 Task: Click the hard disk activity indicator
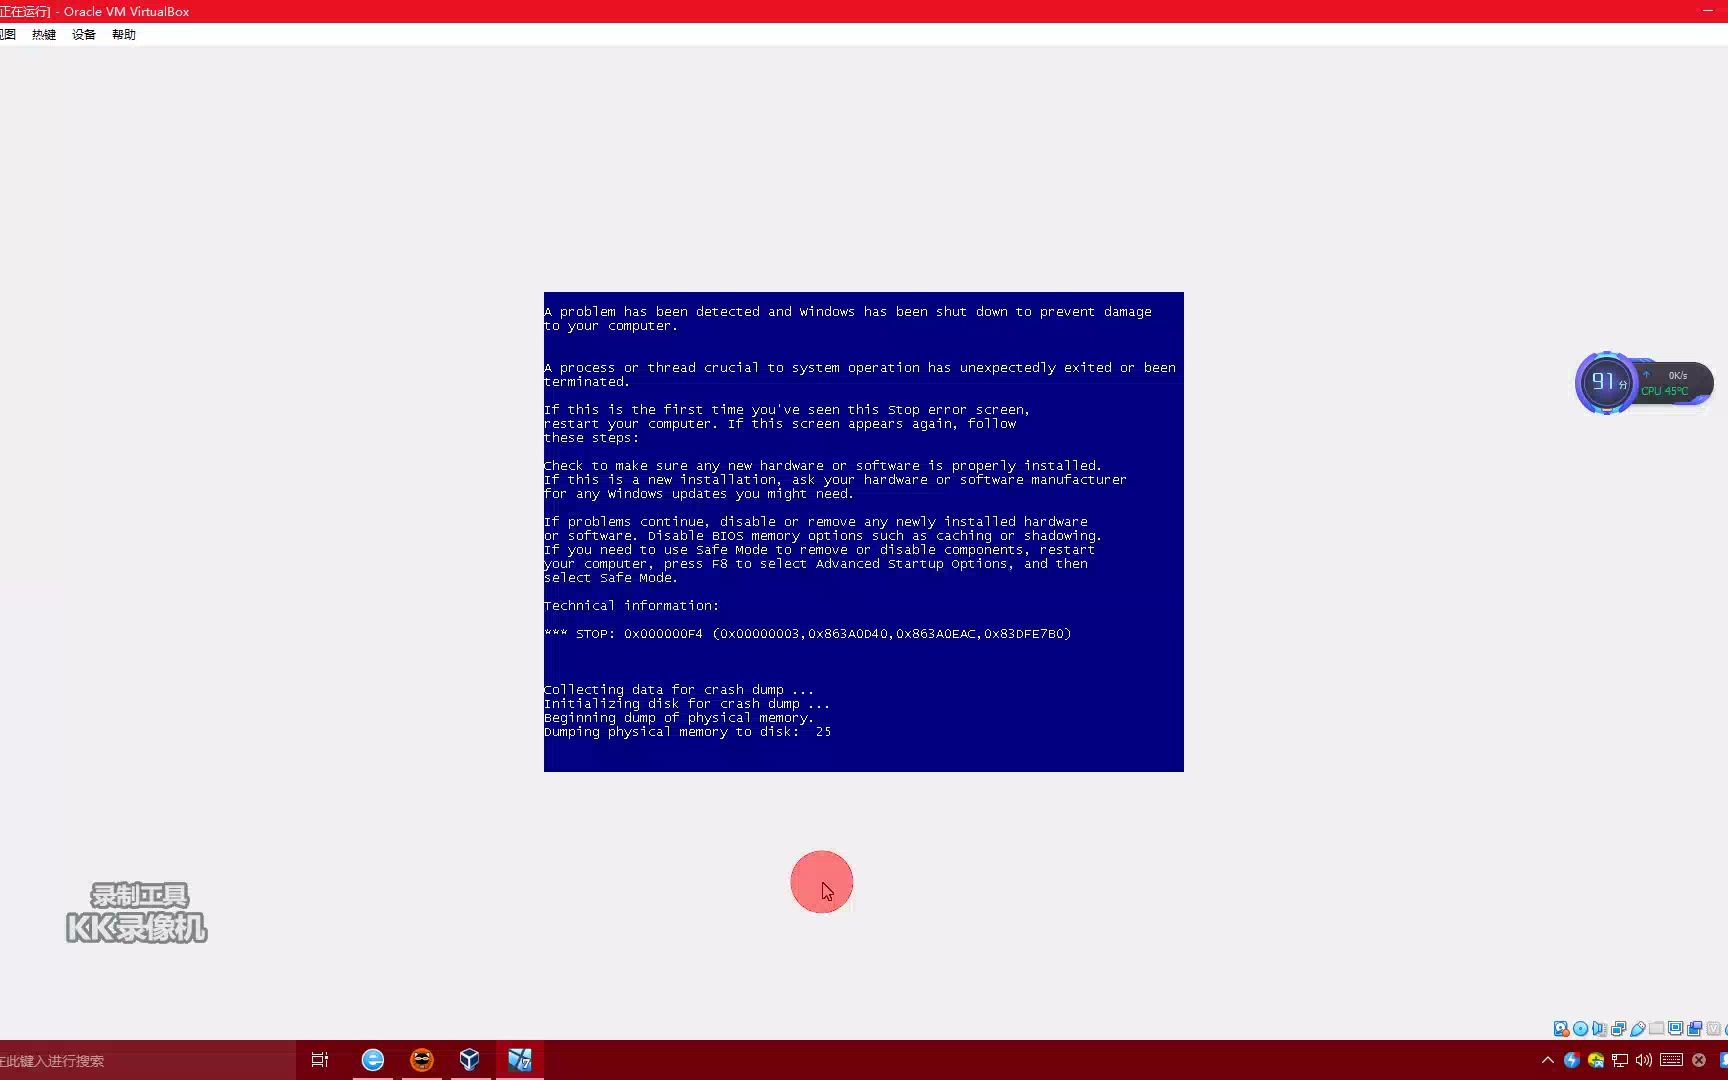pos(1561,1028)
